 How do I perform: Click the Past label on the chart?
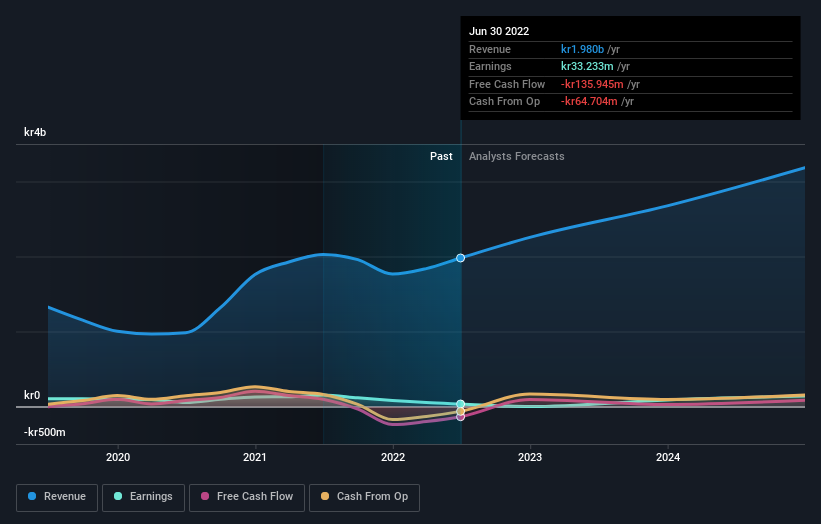click(441, 157)
